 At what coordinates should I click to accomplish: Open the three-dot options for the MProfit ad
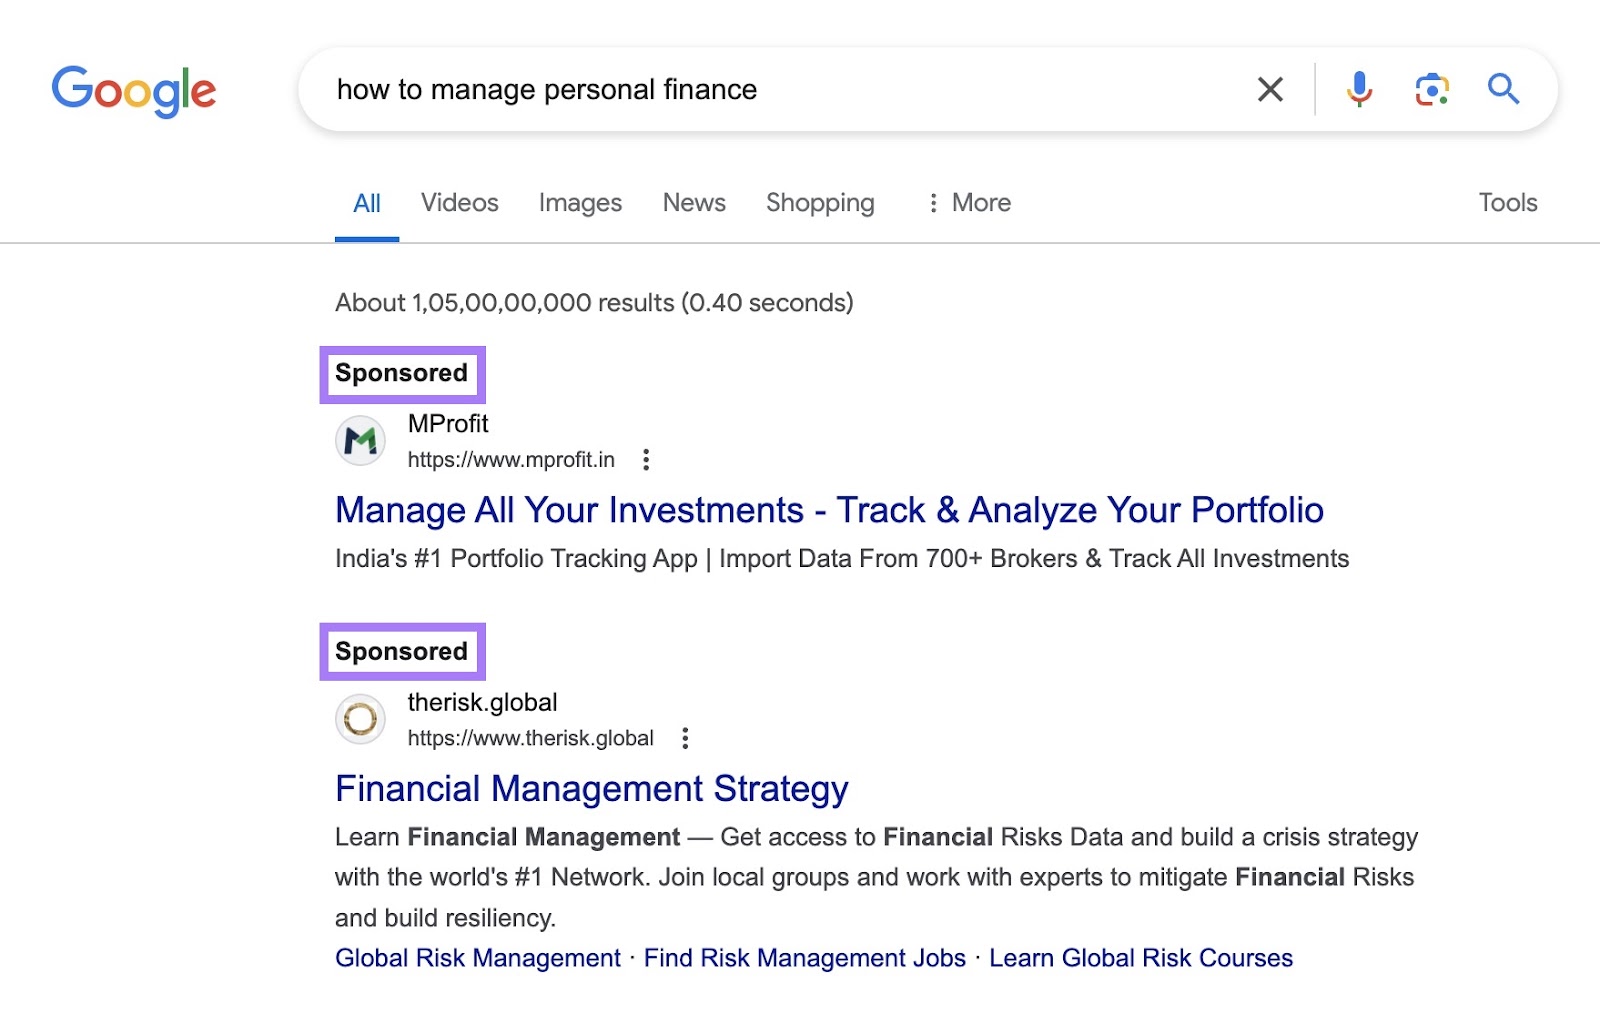tap(647, 460)
